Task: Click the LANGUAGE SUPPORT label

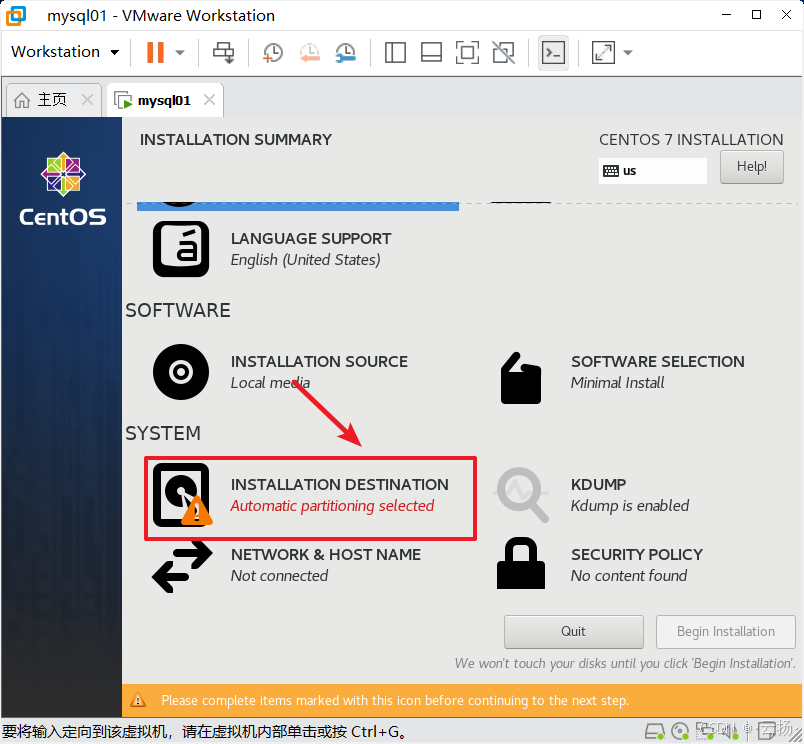Action: [x=311, y=238]
